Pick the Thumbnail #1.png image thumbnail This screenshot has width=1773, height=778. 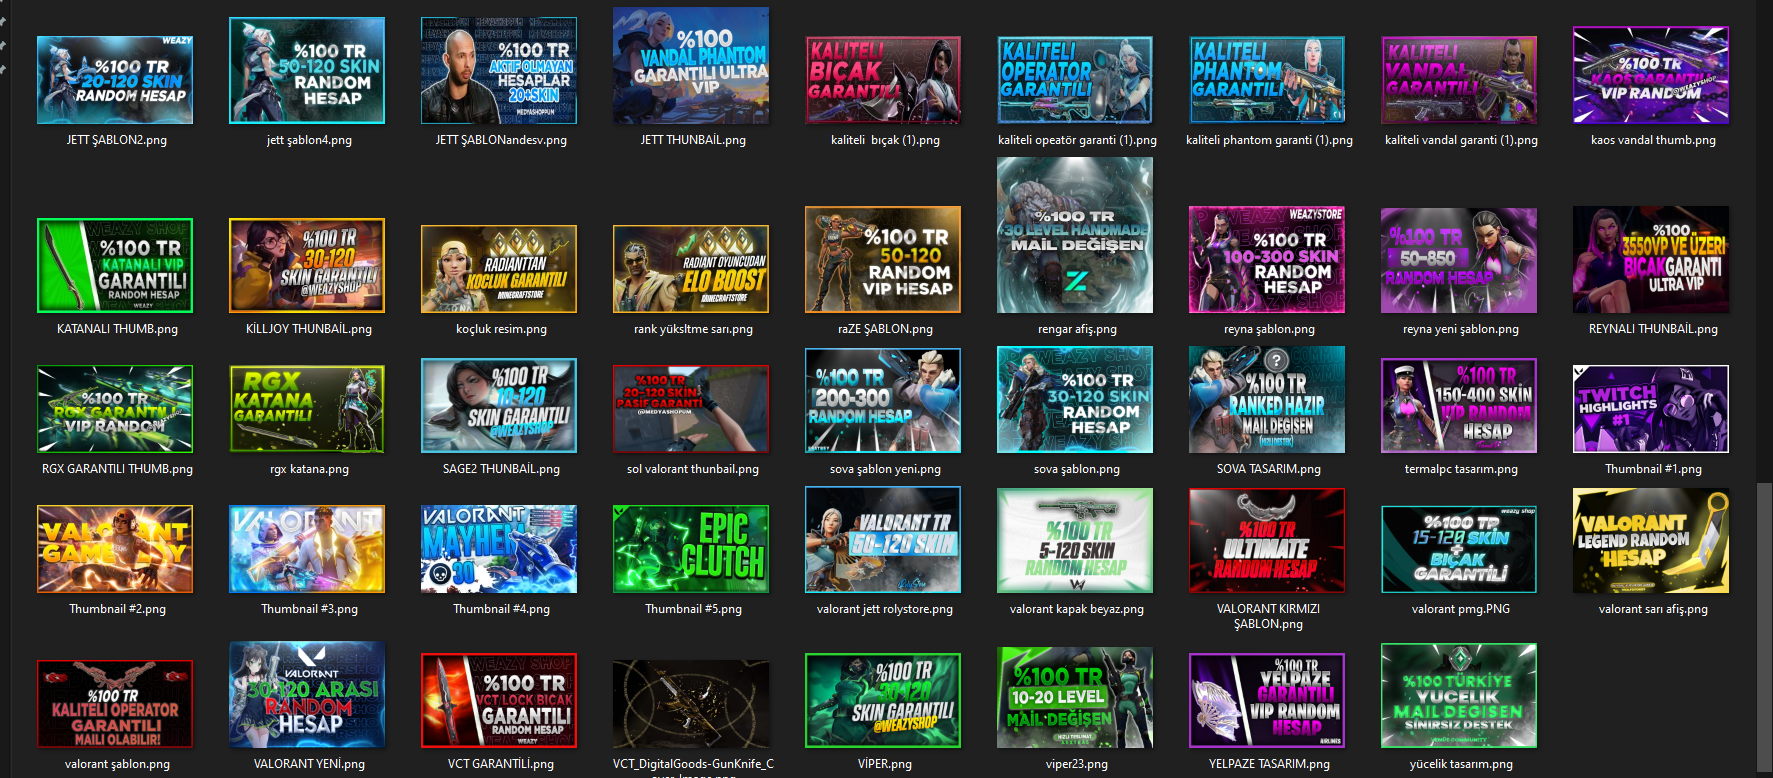[1651, 409]
